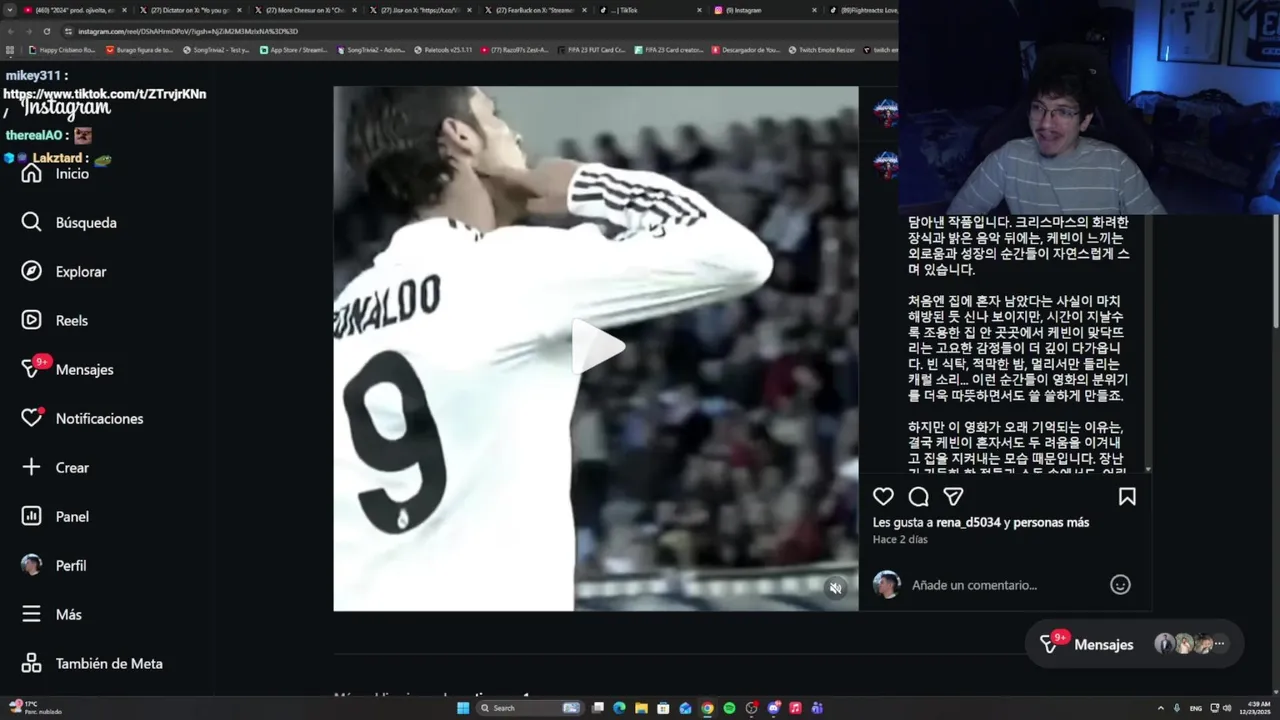The width and height of the screenshot is (1280, 720).
Task: Like the reel with the heart icon
Action: (x=883, y=497)
